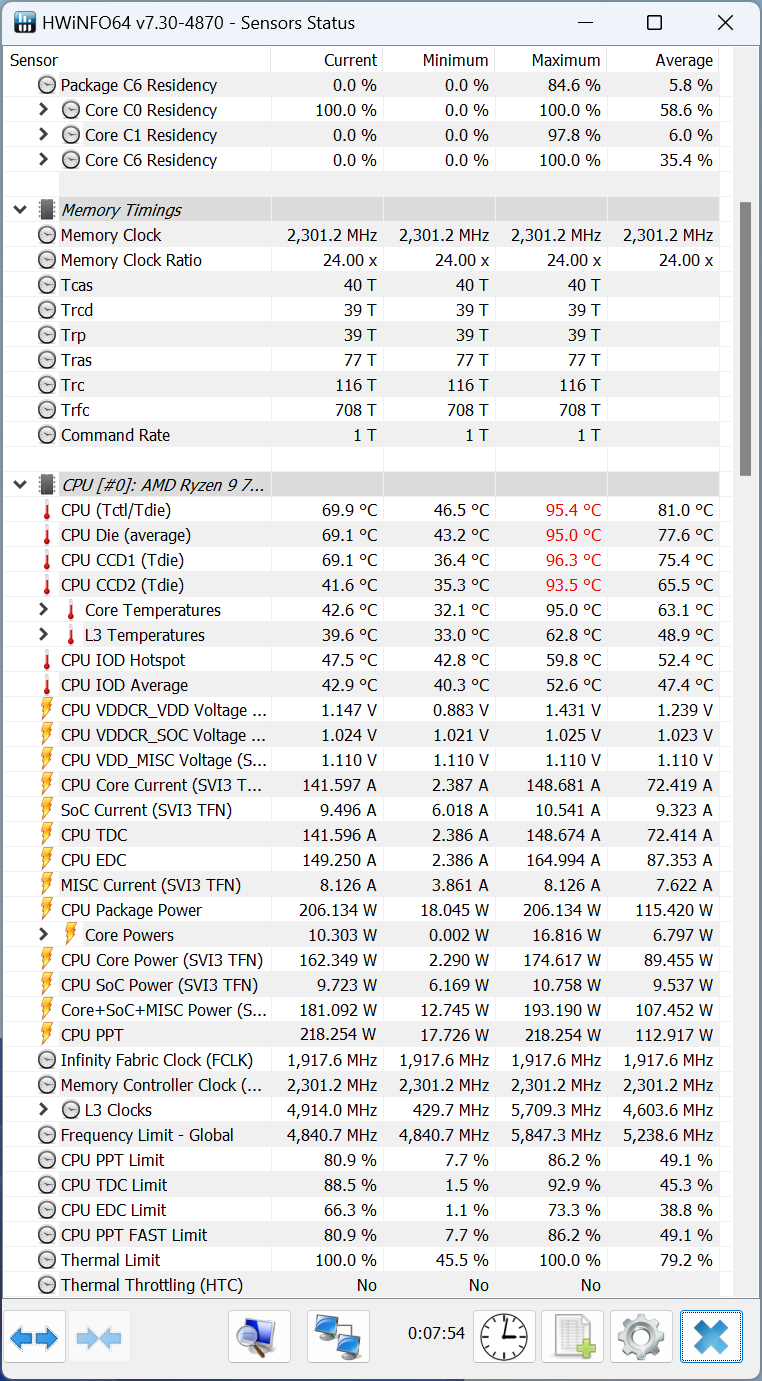Reset the elapsed time clock icon
Viewport: 762px width, 1381px height.
[x=504, y=1336]
